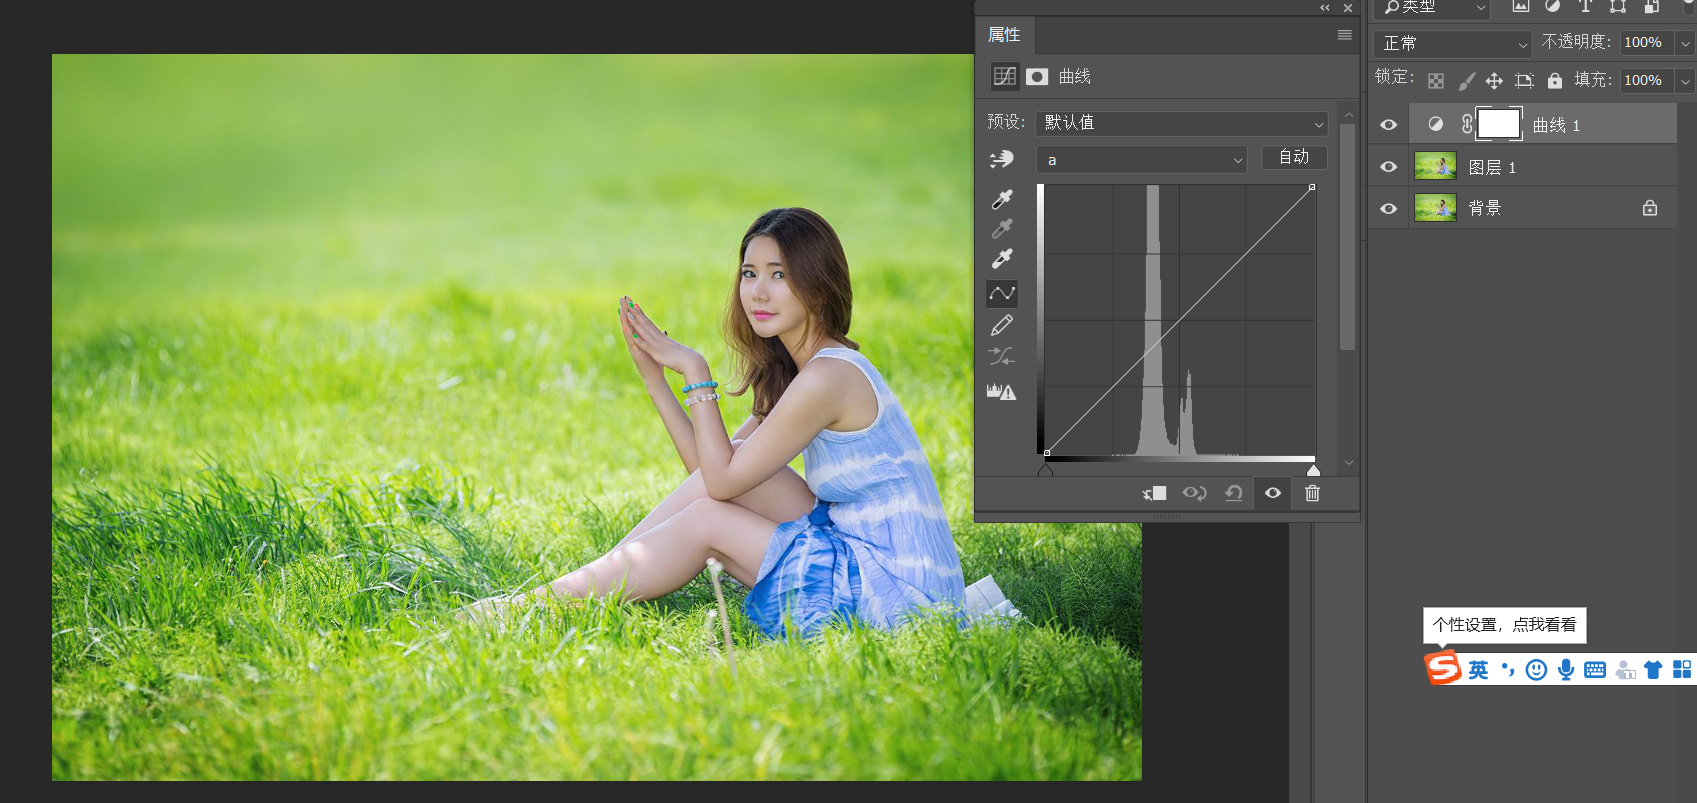Click the histogram clipping warning icon

(1001, 392)
